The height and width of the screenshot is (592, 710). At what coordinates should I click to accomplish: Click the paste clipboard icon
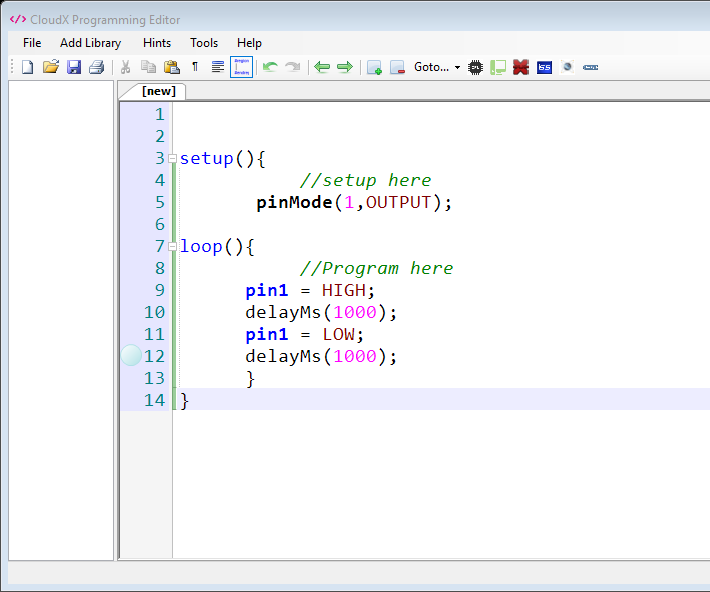[x=171, y=67]
